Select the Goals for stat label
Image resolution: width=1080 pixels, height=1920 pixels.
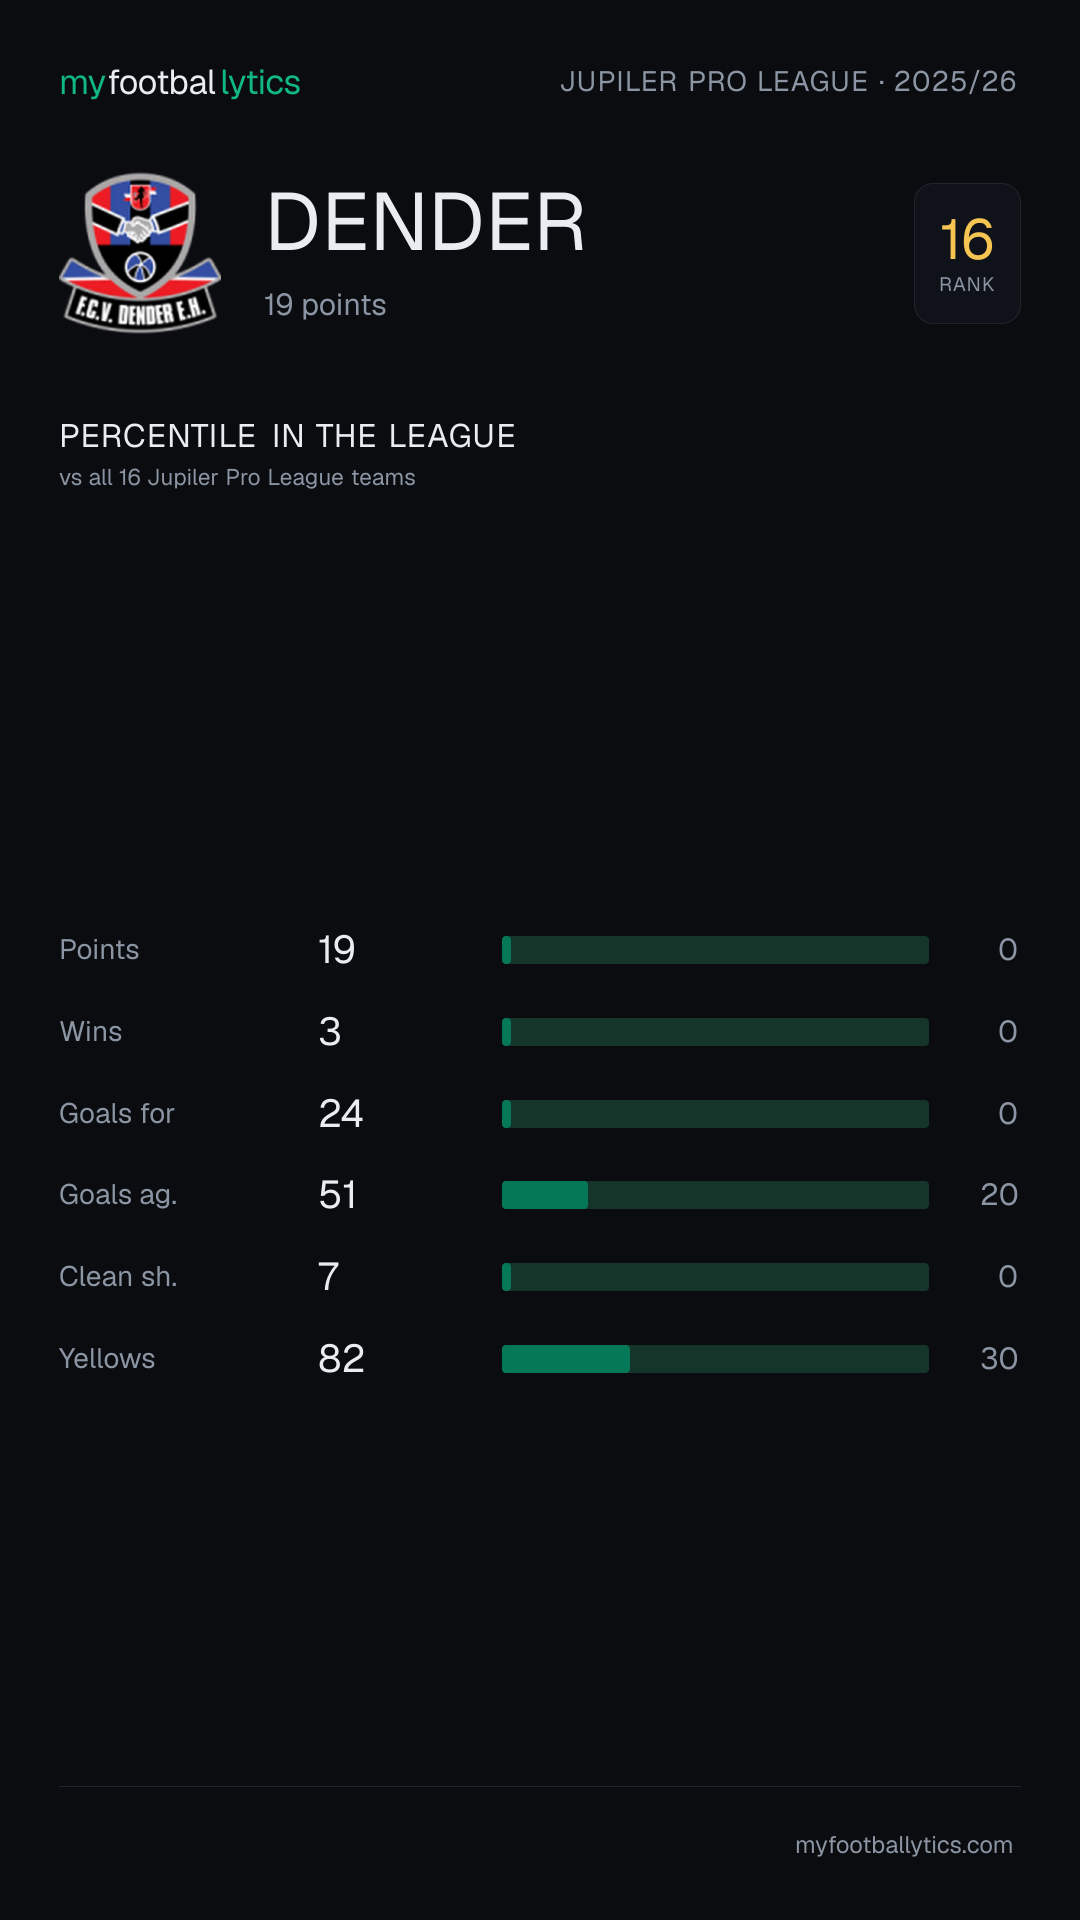[x=117, y=1114]
